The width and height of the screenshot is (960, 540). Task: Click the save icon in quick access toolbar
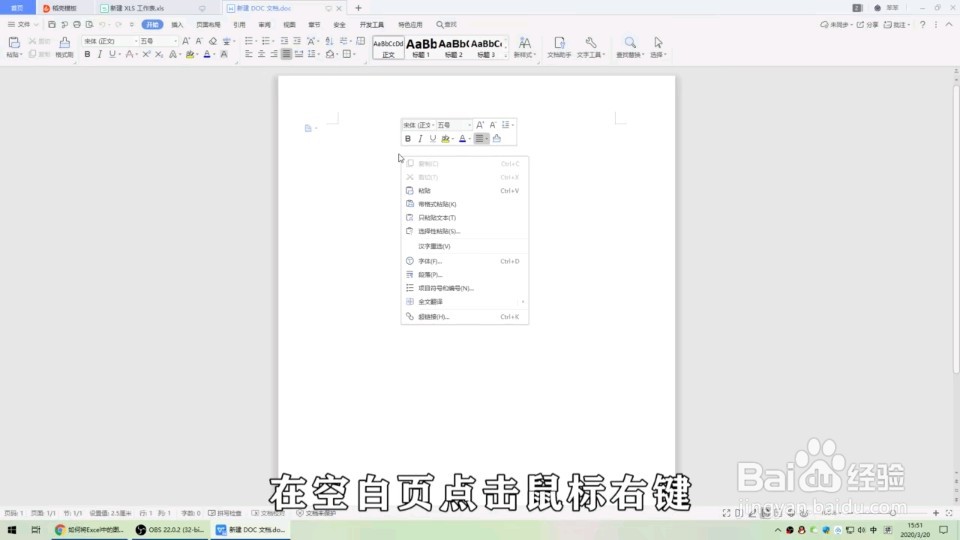[52, 24]
